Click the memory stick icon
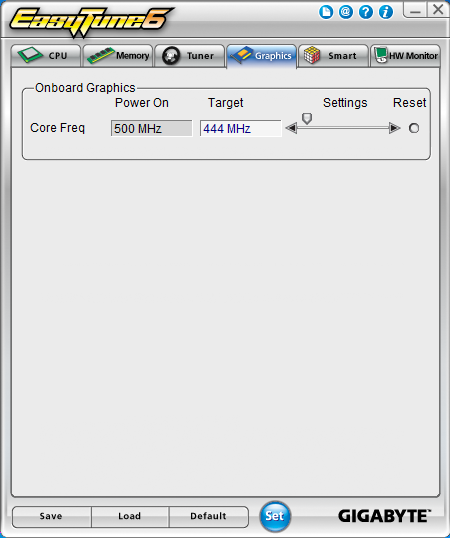The width and height of the screenshot is (450, 538). coord(101,55)
